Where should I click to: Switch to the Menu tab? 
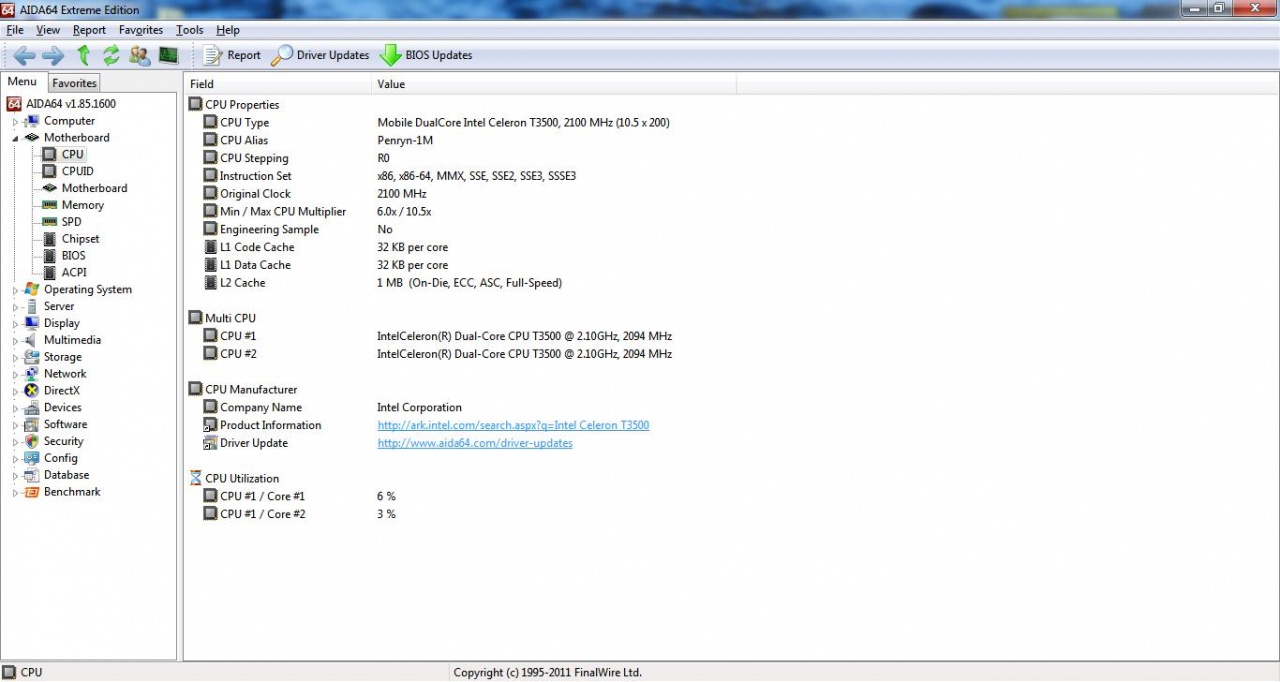(22, 82)
